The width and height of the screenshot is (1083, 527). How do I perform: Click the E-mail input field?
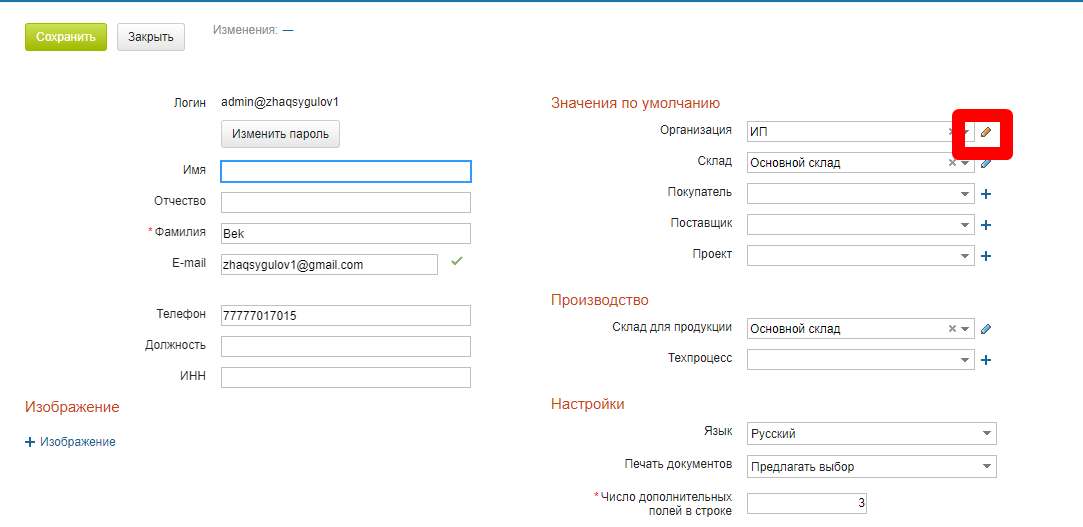[329, 265]
